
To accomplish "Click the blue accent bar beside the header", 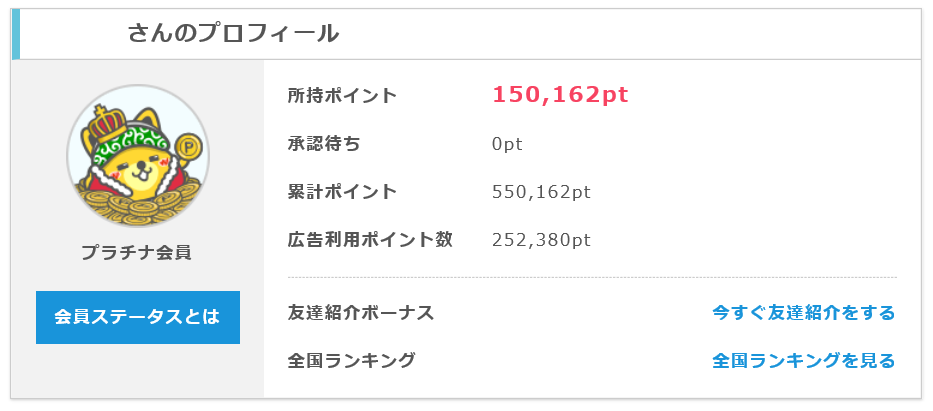I will (x=15, y=34).
